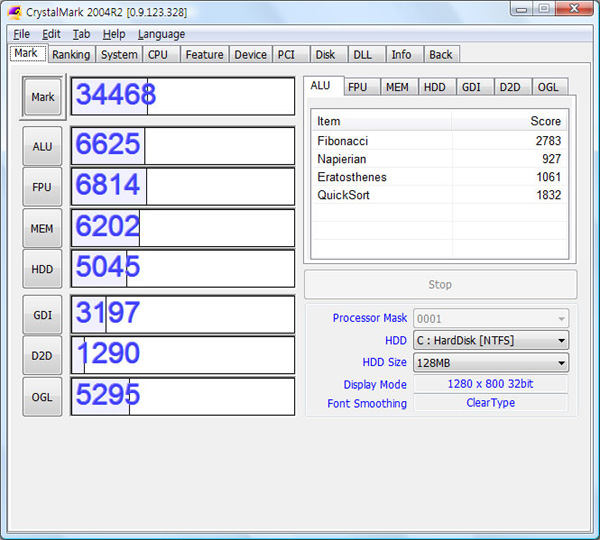Run the OGL benchmark button

42,397
